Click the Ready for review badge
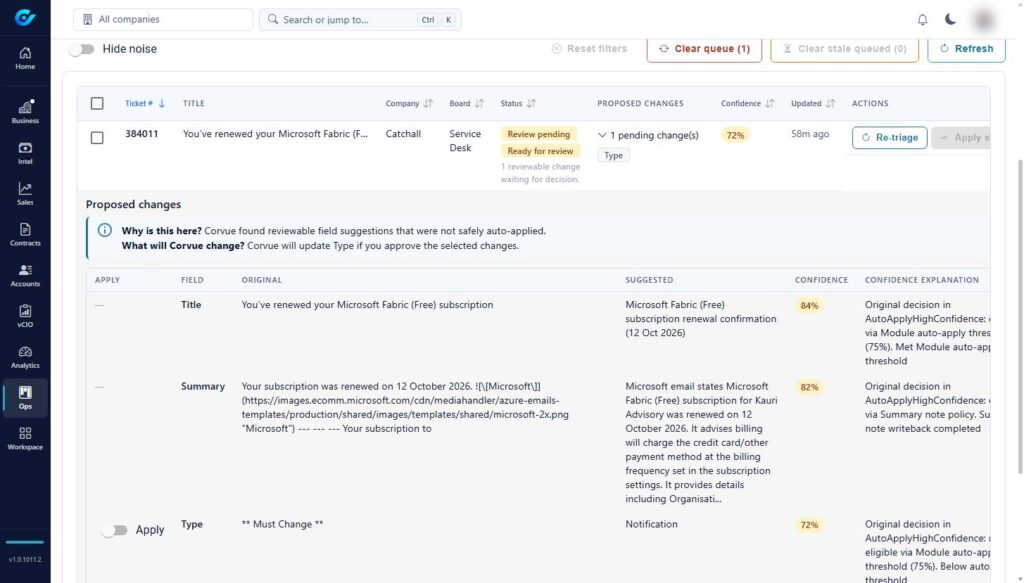The image size is (1024, 583). click(x=540, y=151)
